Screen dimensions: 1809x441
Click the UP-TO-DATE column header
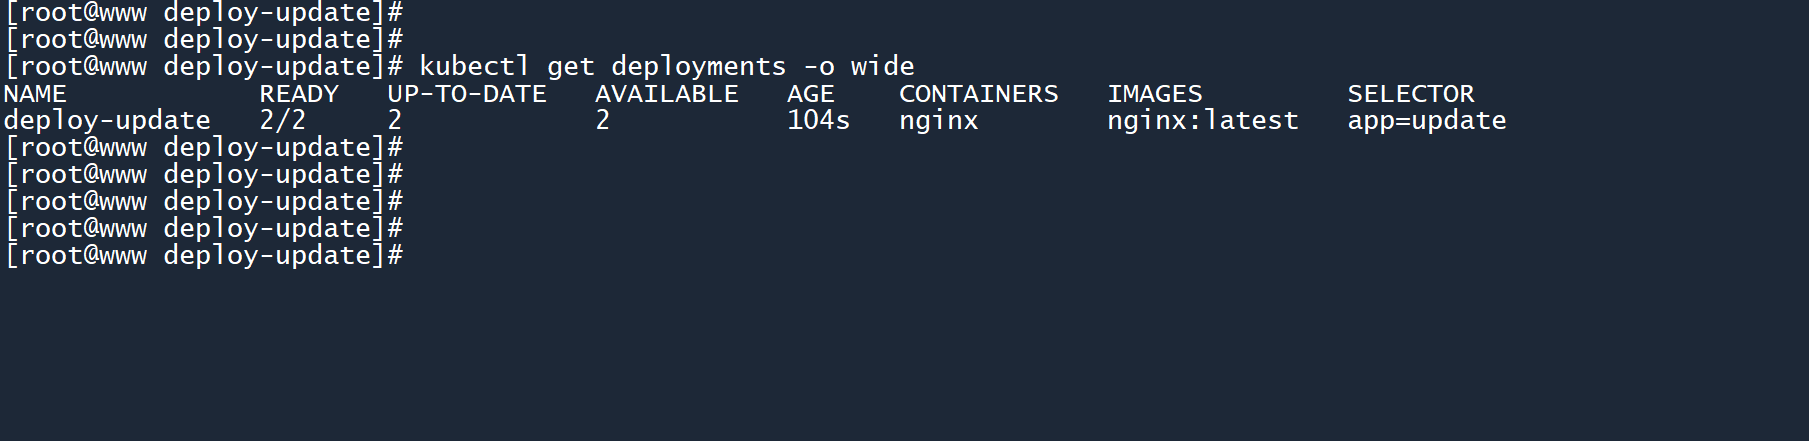click(467, 94)
